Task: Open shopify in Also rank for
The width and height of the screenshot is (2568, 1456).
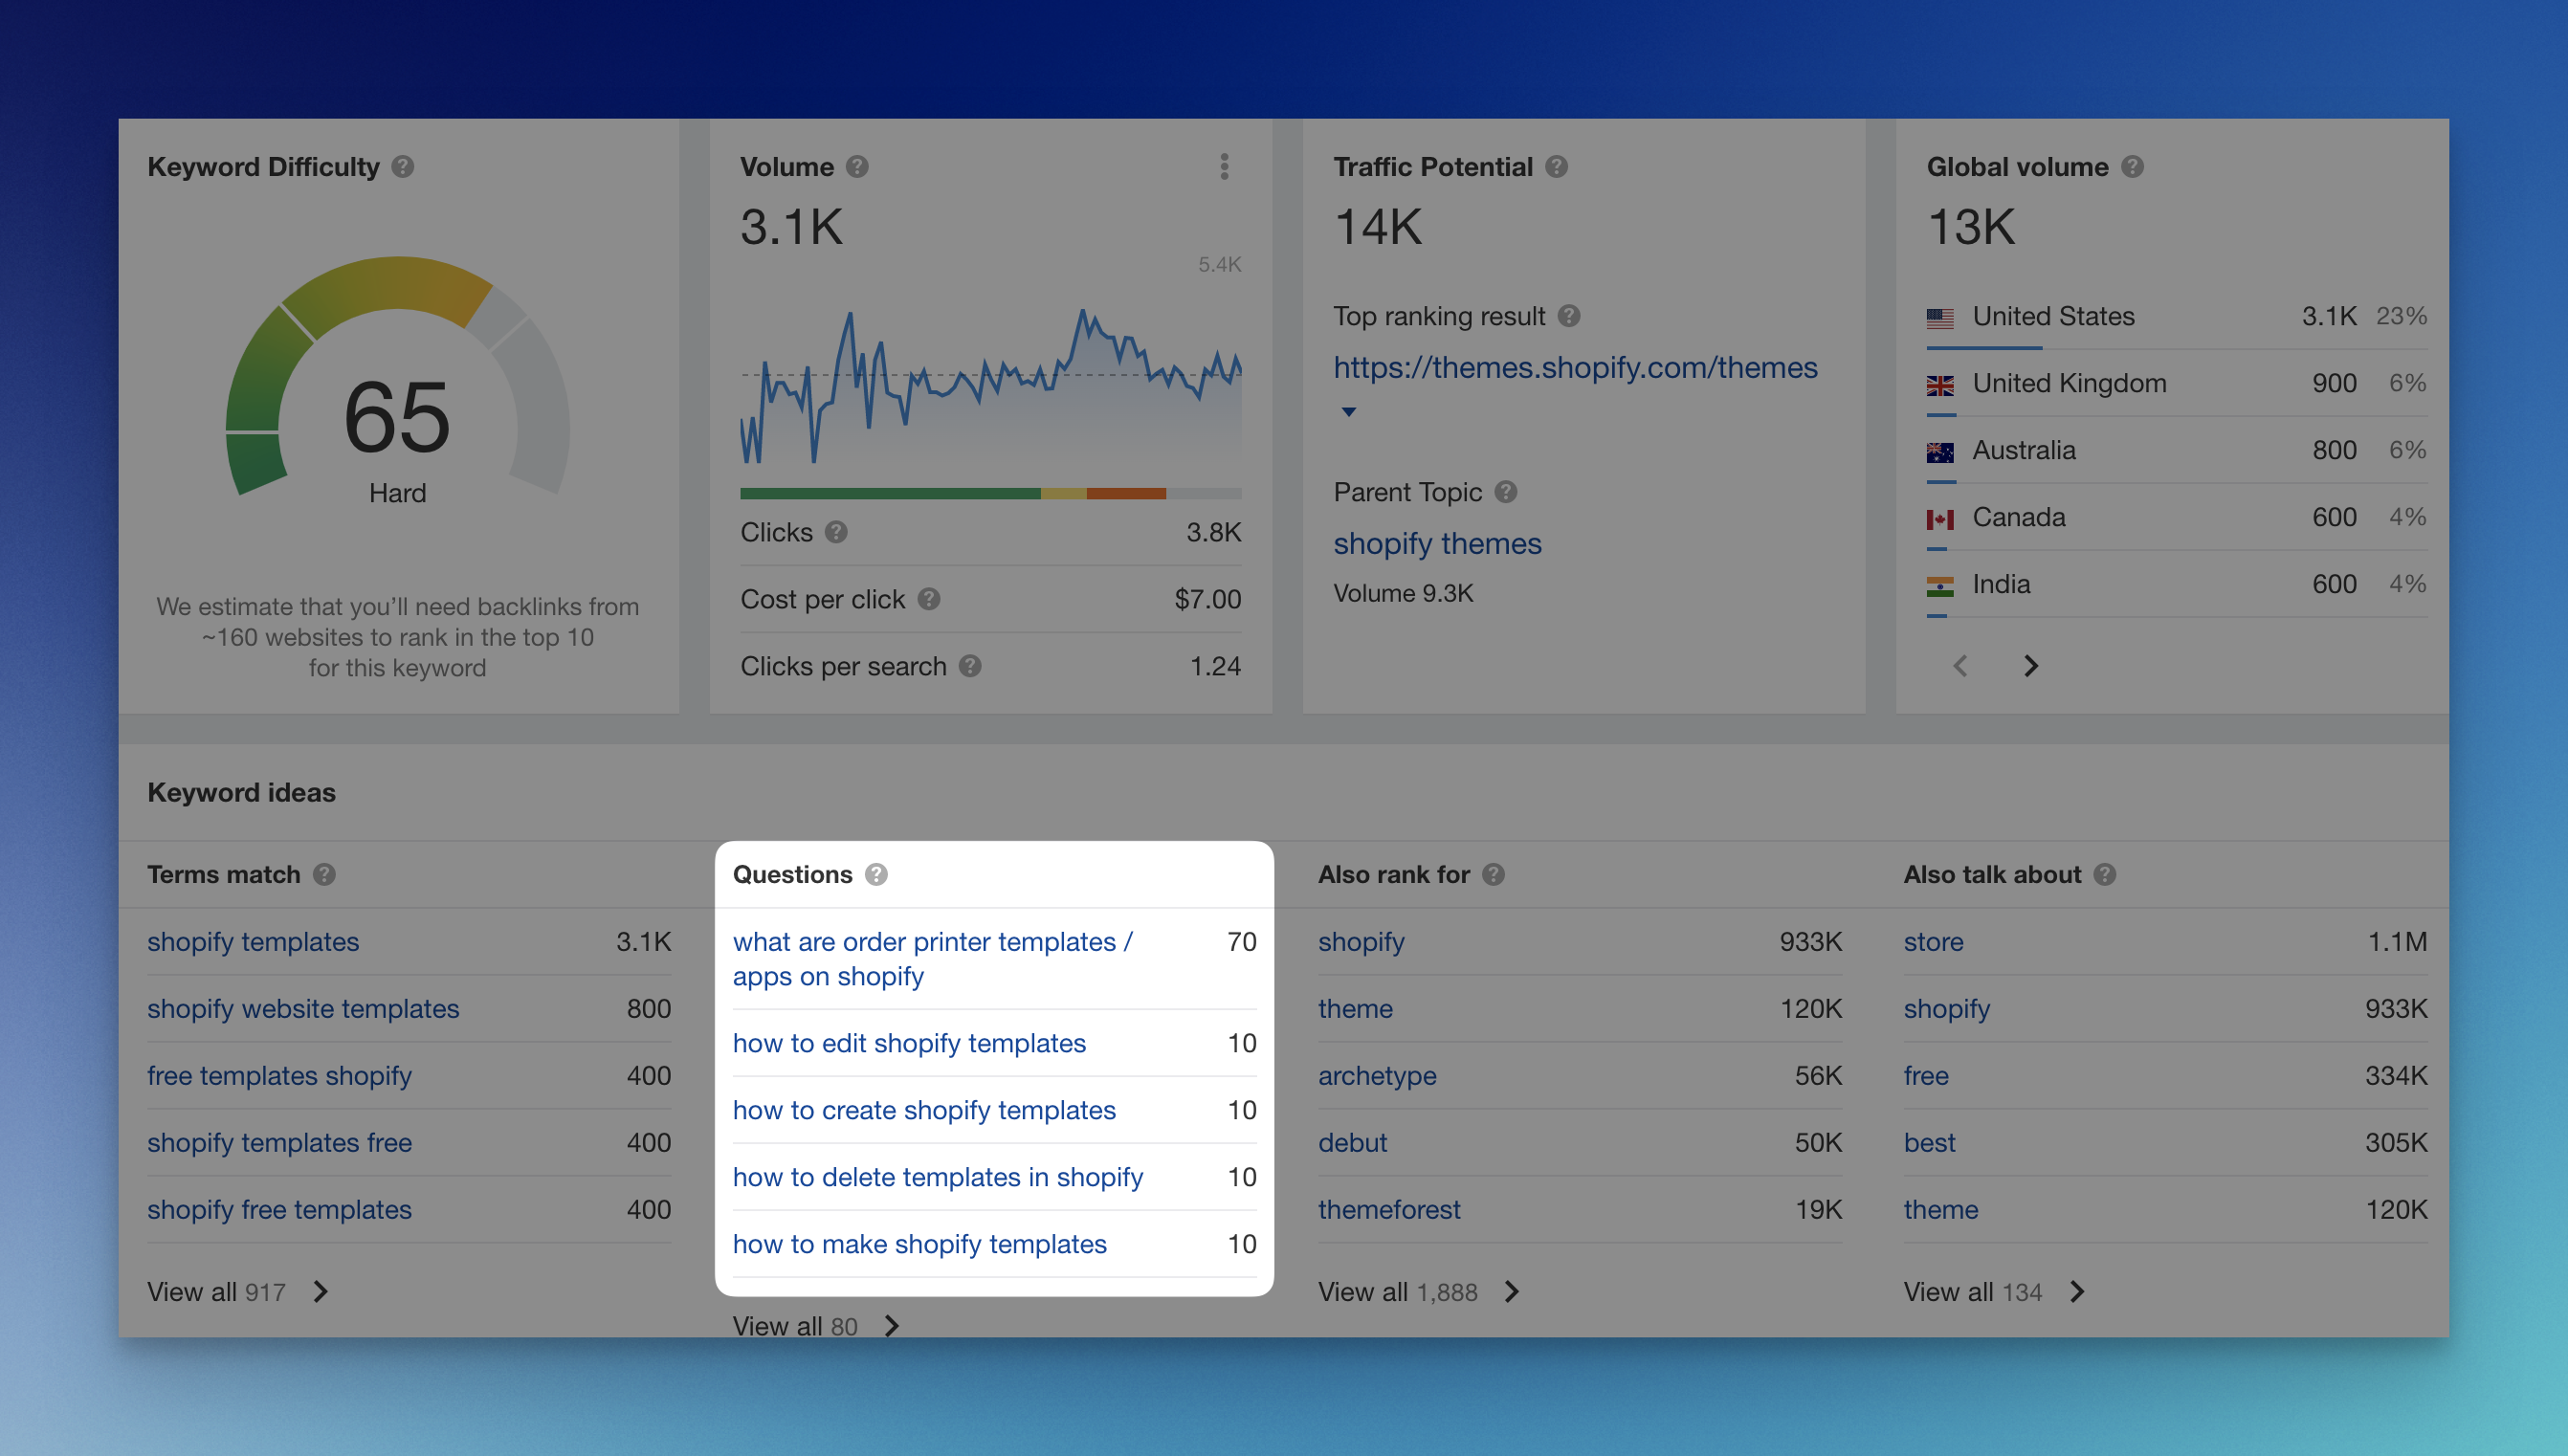Action: 1361,942
